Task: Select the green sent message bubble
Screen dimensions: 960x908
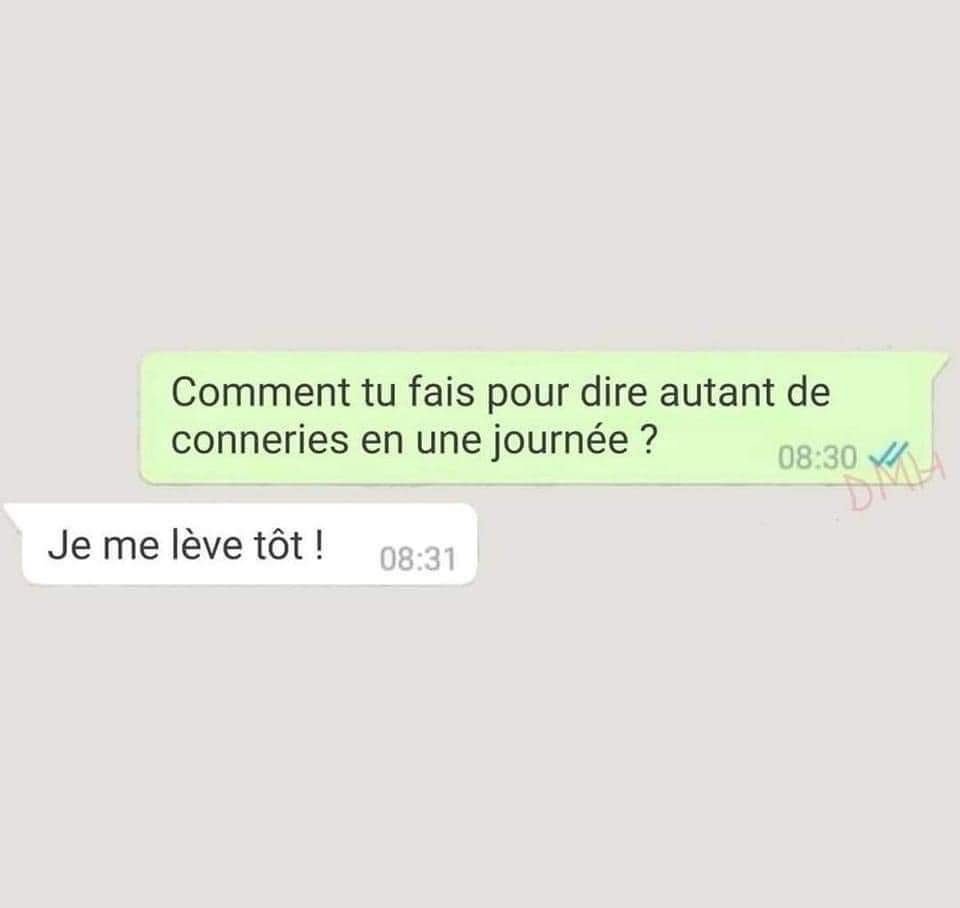Action: pyautogui.click(x=545, y=418)
